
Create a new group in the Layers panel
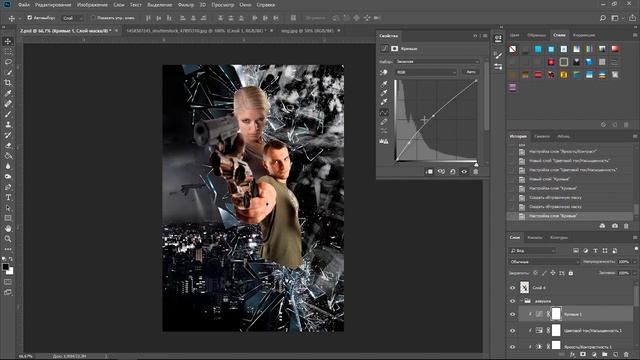[x=604, y=355]
